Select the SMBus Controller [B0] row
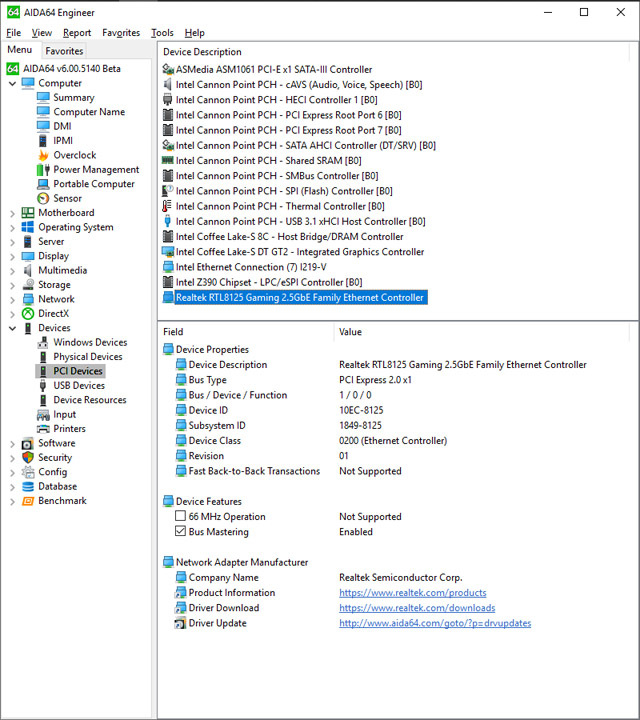 277,176
